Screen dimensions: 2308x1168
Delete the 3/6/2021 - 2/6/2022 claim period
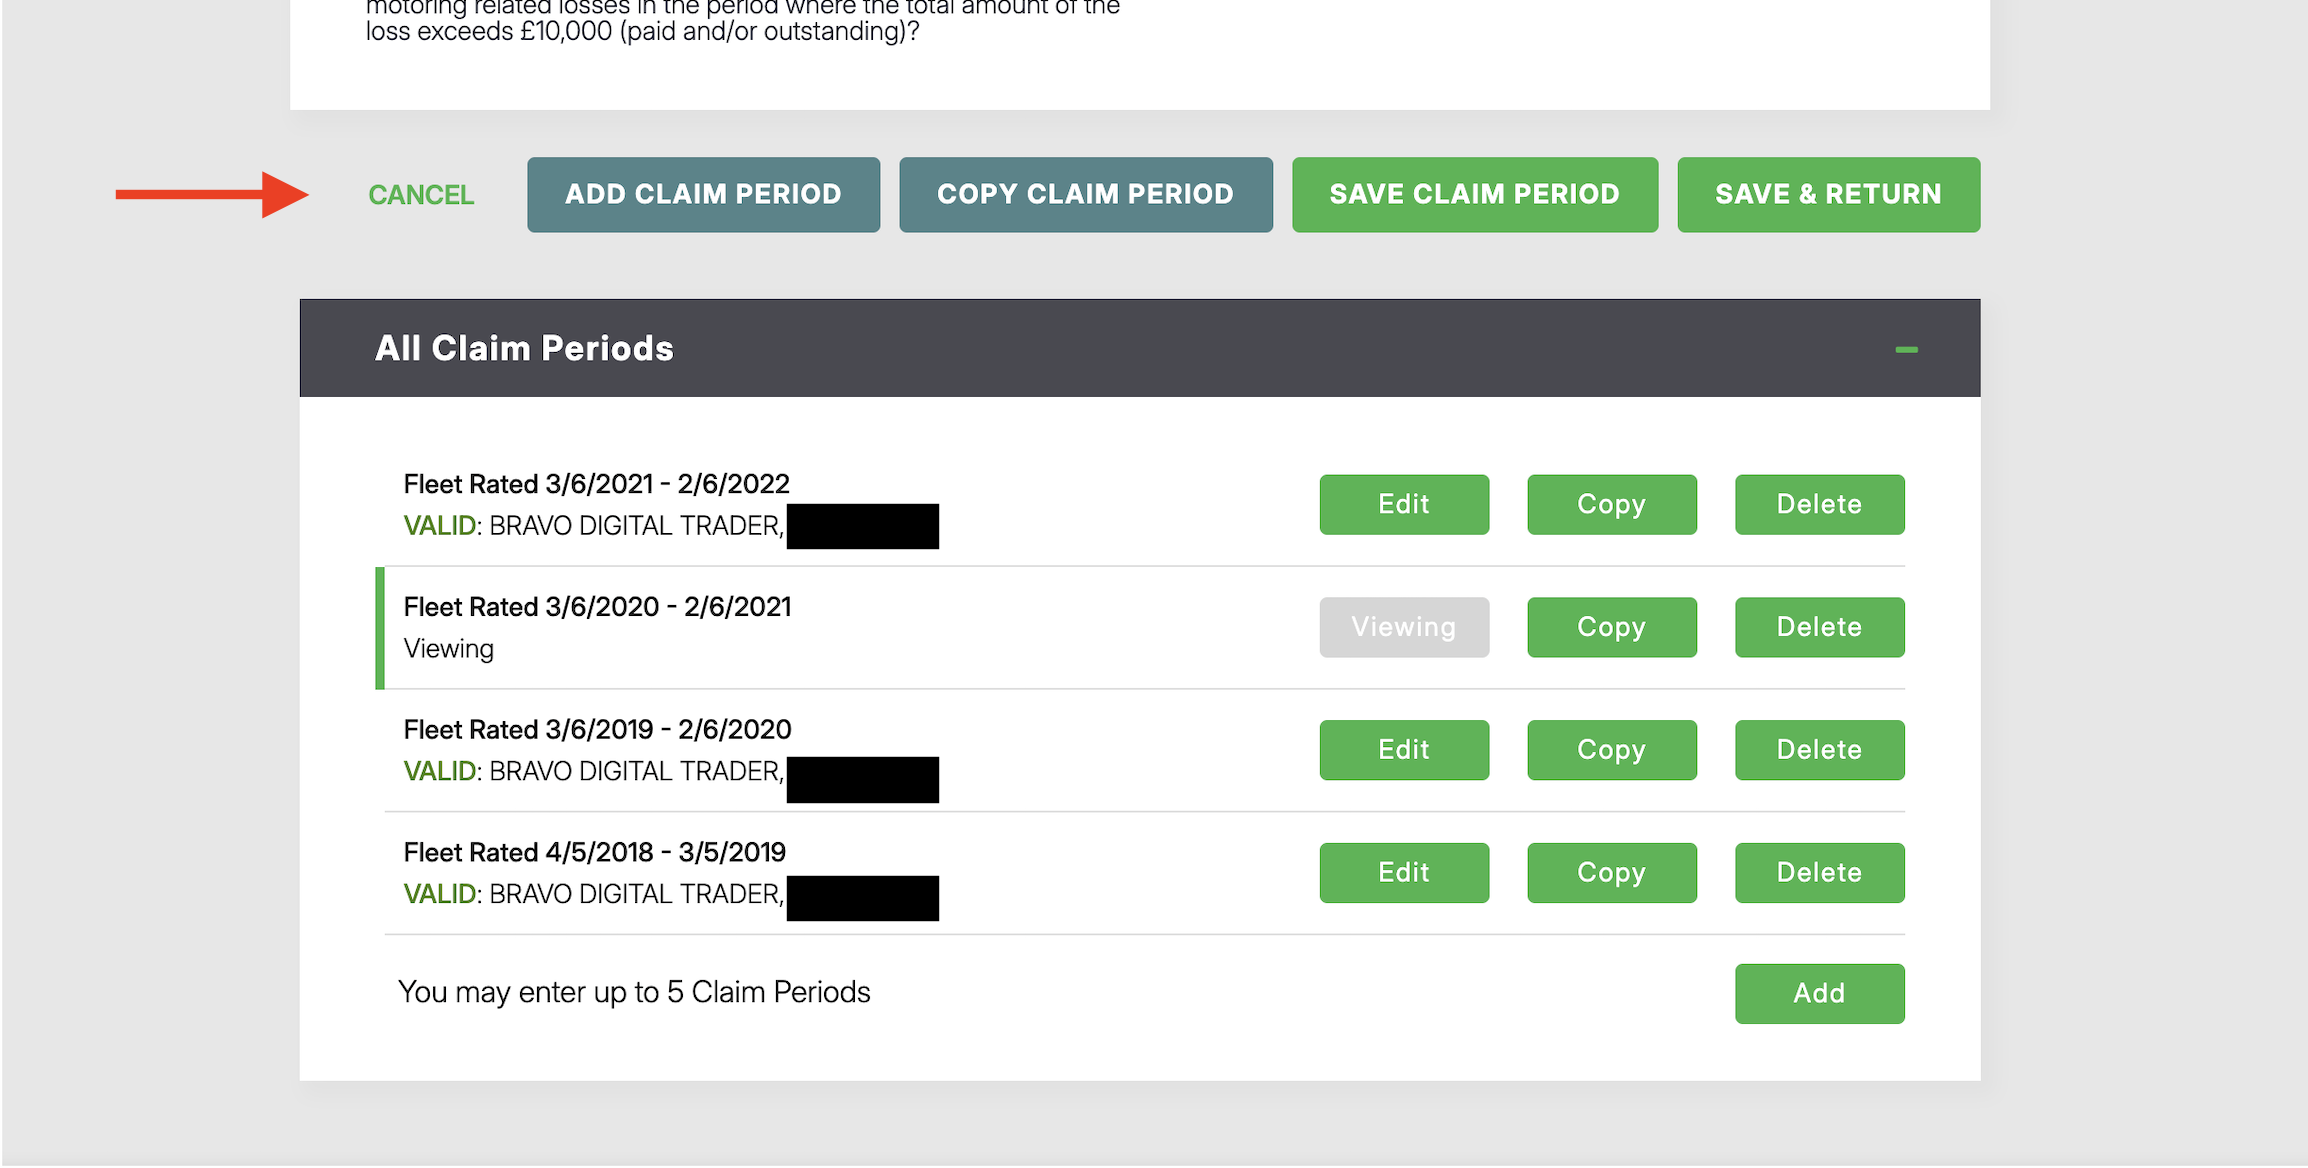click(x=1819, y=504)
